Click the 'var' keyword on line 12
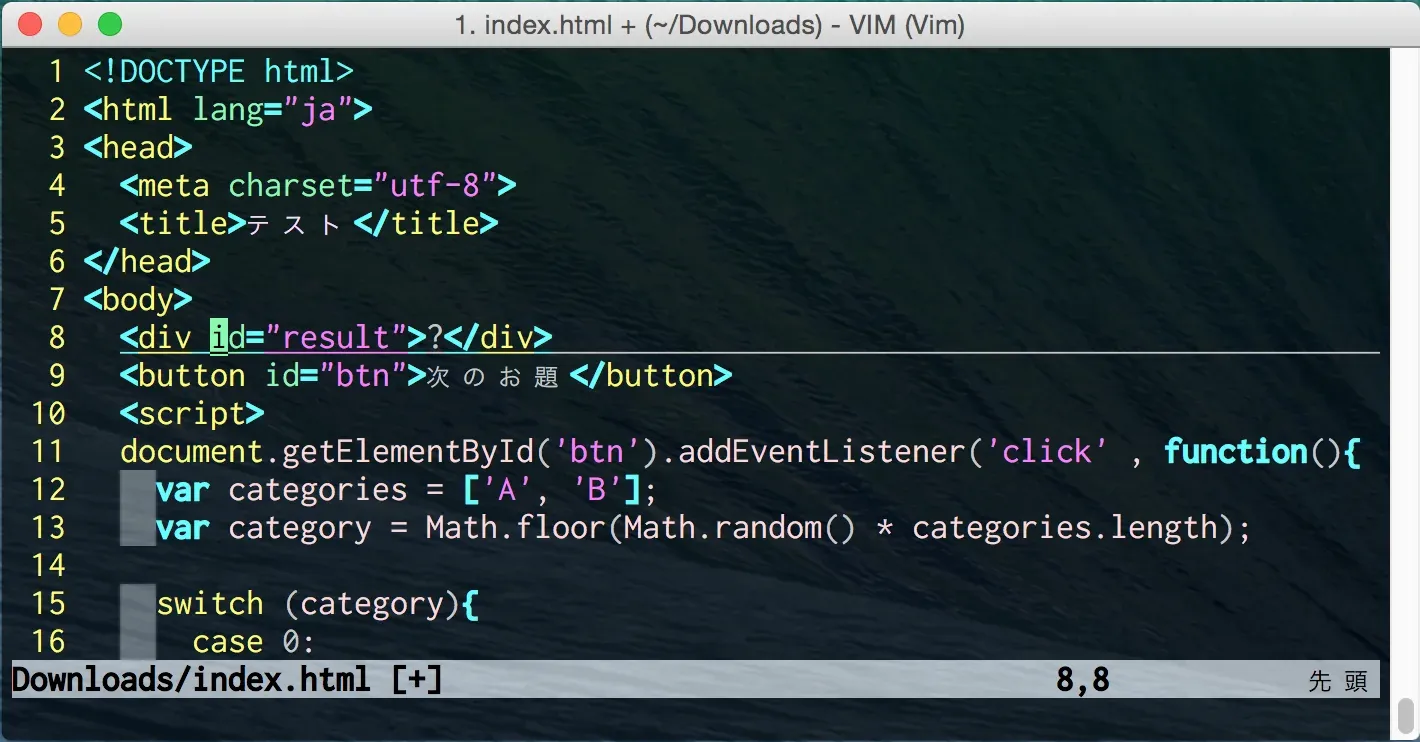 coord(183,490)
